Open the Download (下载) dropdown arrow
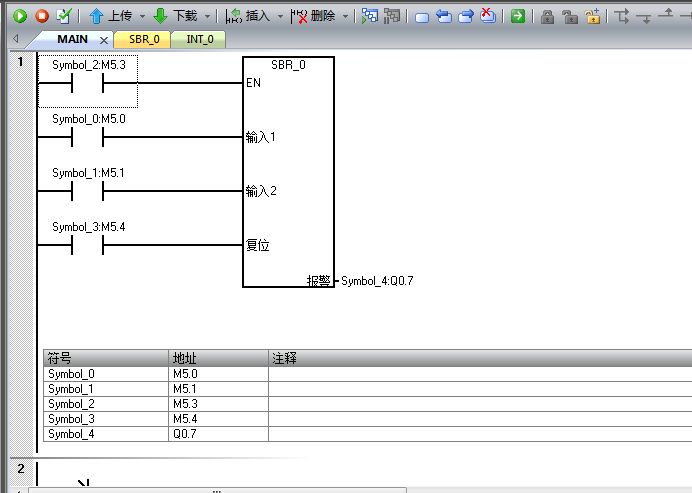692x493 pixels. [x=207, y=17]
